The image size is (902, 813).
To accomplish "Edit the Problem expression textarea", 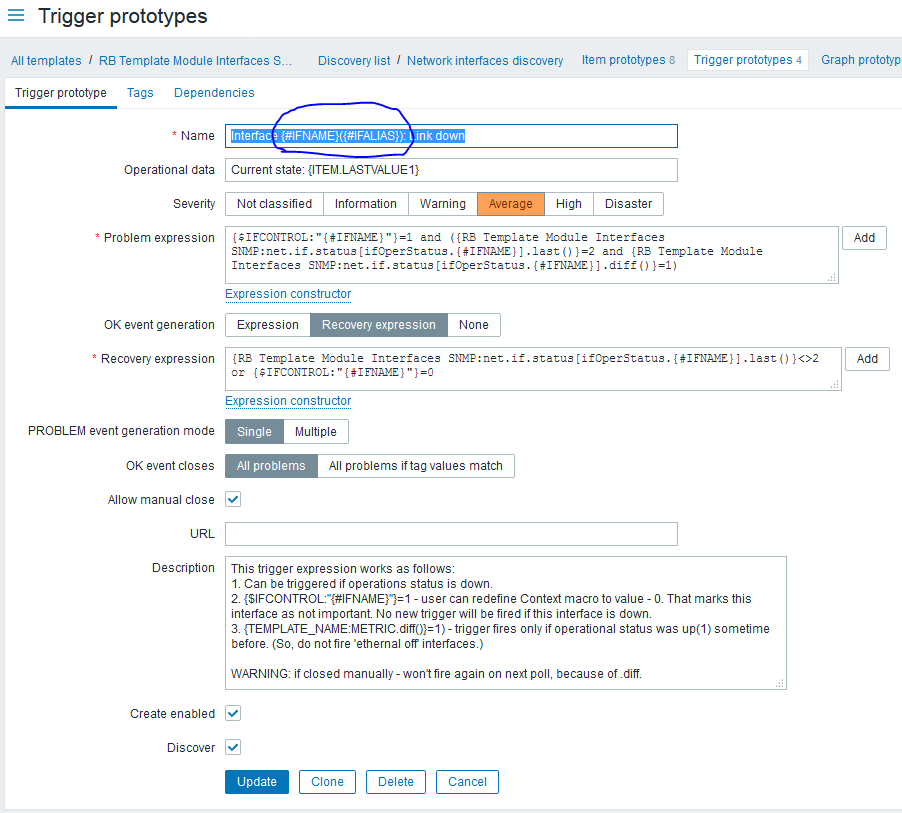I will tap(532, 255).
